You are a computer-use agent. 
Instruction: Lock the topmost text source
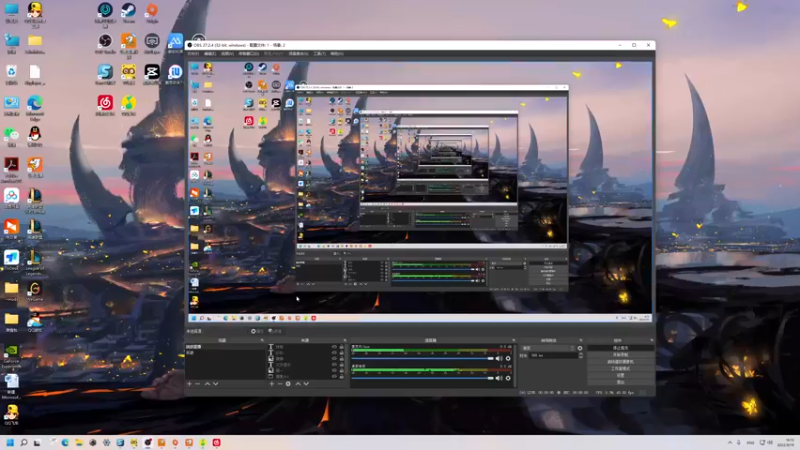click(x=342, y=347)
